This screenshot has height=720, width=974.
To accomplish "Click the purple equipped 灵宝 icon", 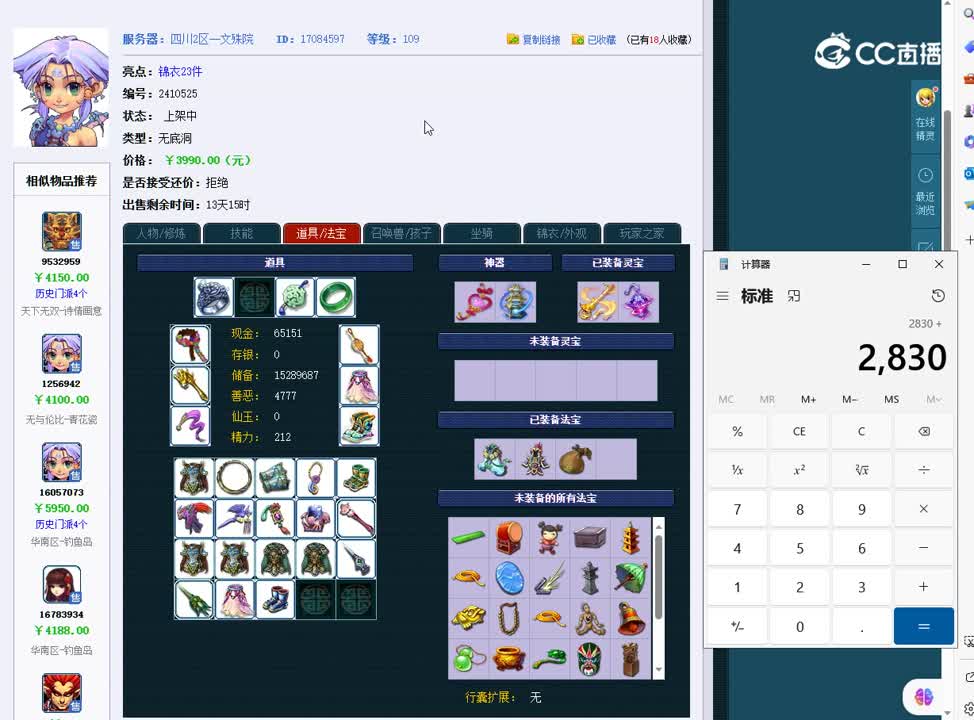I will point(639,302).
